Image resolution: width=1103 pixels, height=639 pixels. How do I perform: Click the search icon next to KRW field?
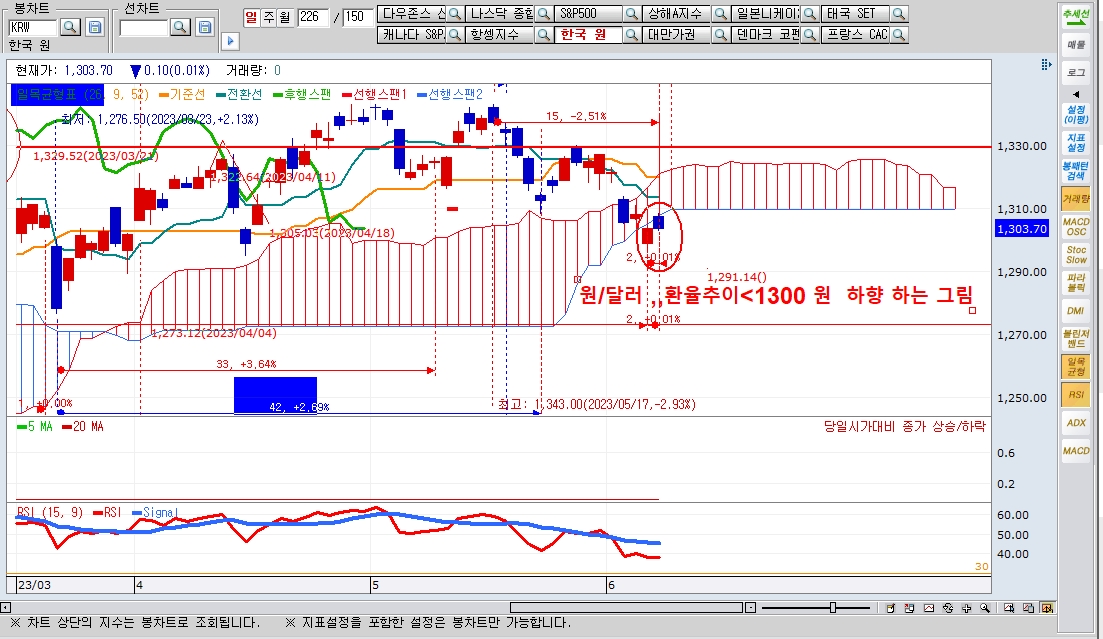click(71, 27)
